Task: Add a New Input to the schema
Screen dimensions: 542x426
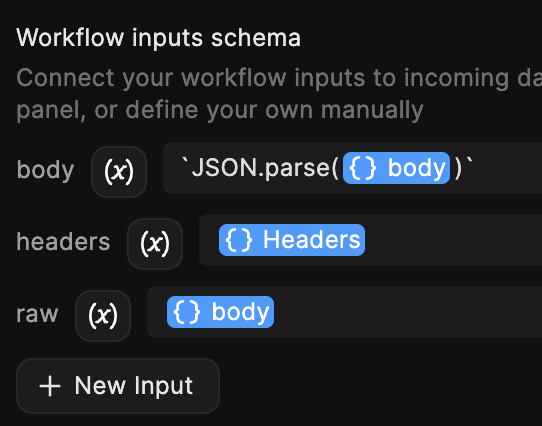Action: [118, 386]
